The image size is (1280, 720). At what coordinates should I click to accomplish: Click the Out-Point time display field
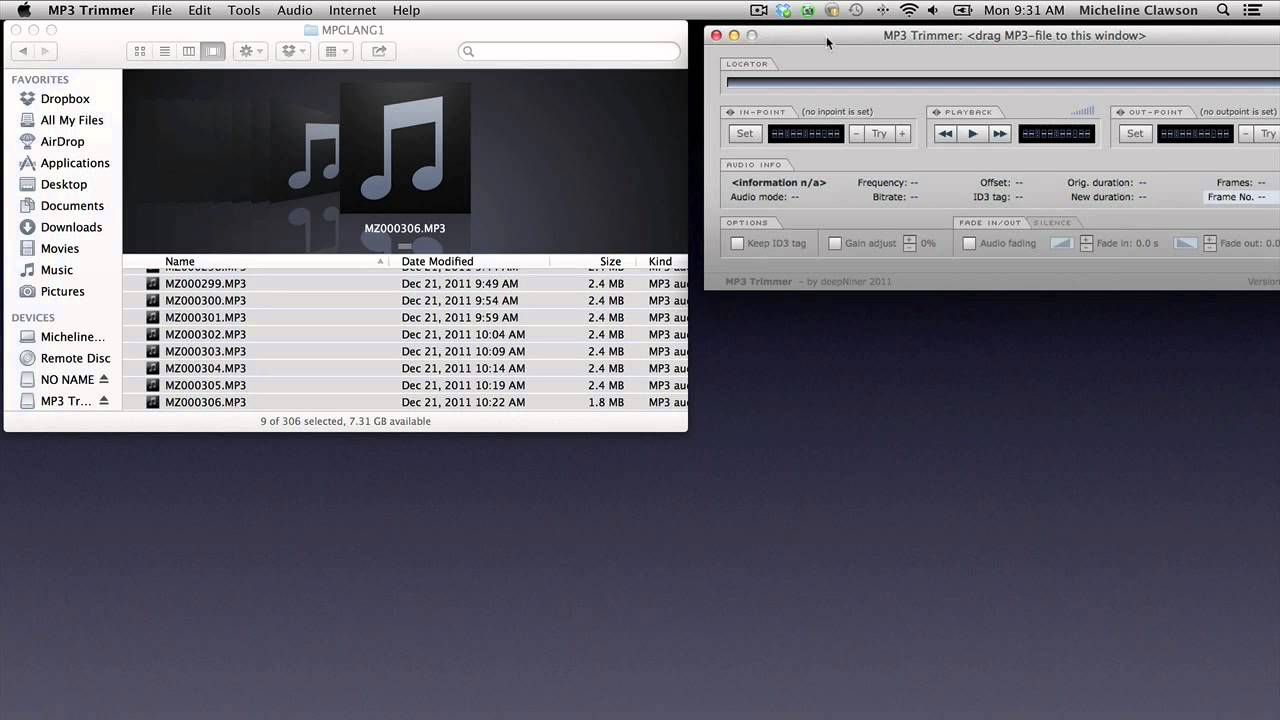coord(1195,133)
